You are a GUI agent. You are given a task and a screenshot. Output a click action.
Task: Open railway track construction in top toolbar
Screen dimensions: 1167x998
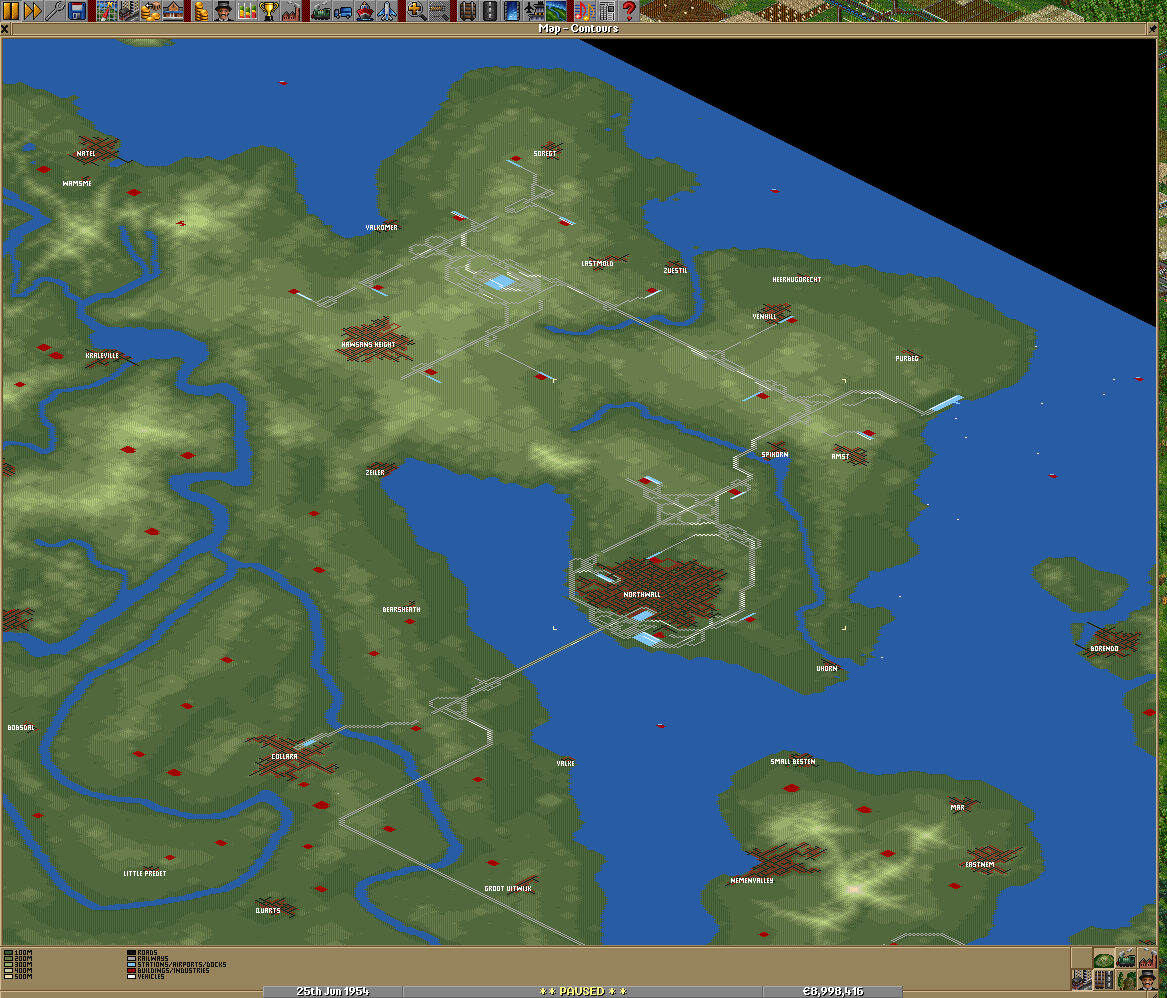467,10
